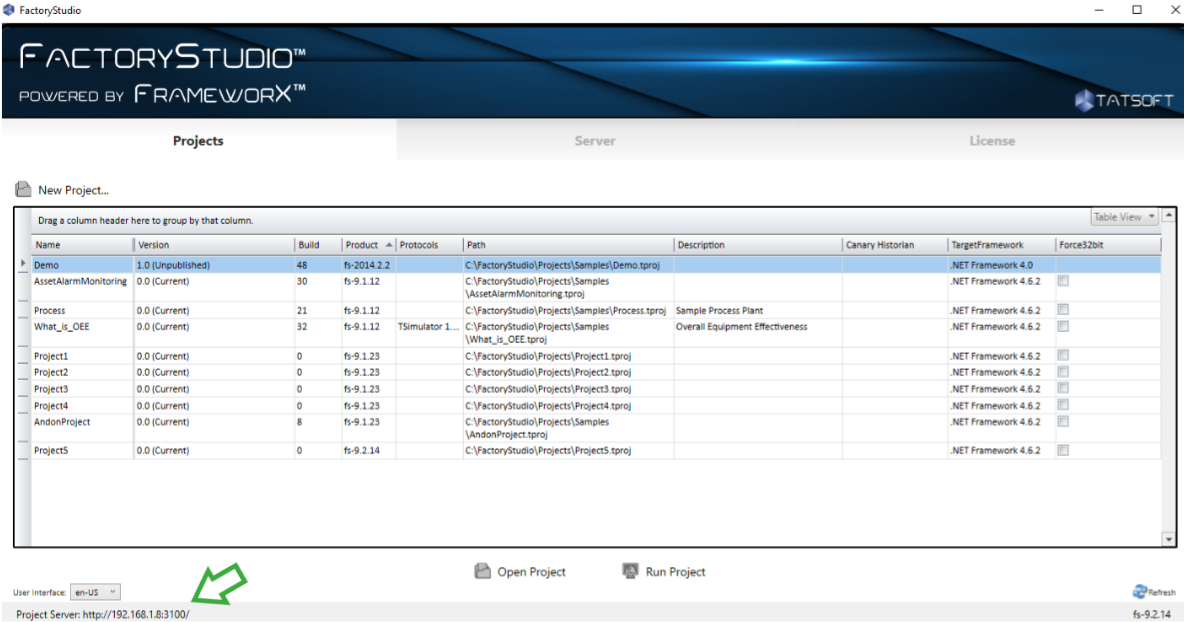Screen dimensions: 1184x622
Task: Enable Force32bit for the Process project
Action: (1063, 309)
